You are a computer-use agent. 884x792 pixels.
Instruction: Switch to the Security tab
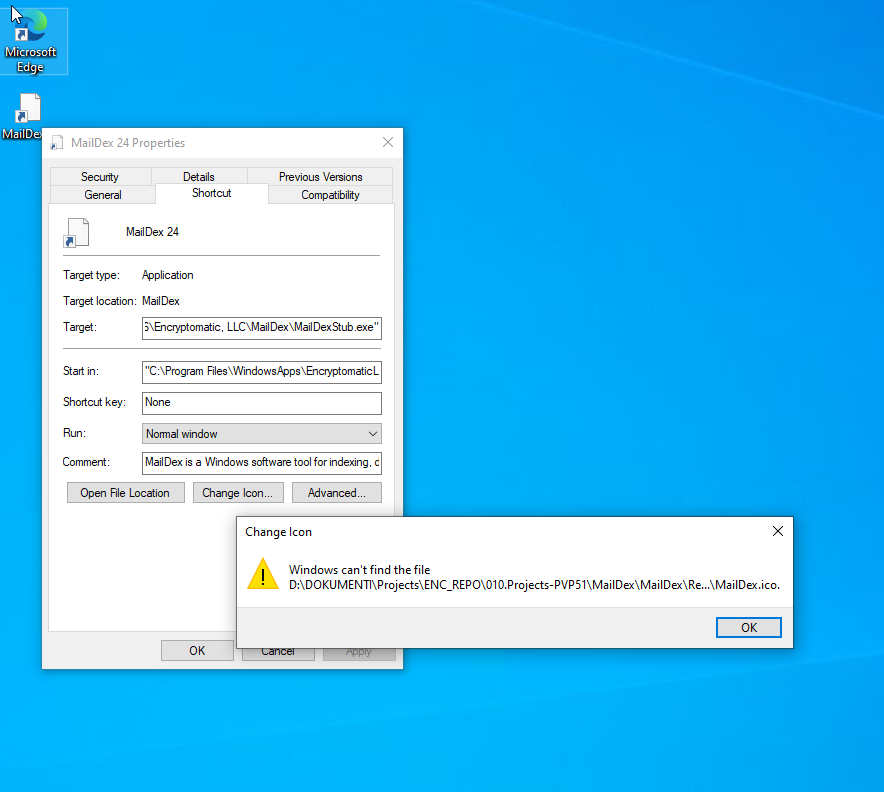(x=100, y=177)
